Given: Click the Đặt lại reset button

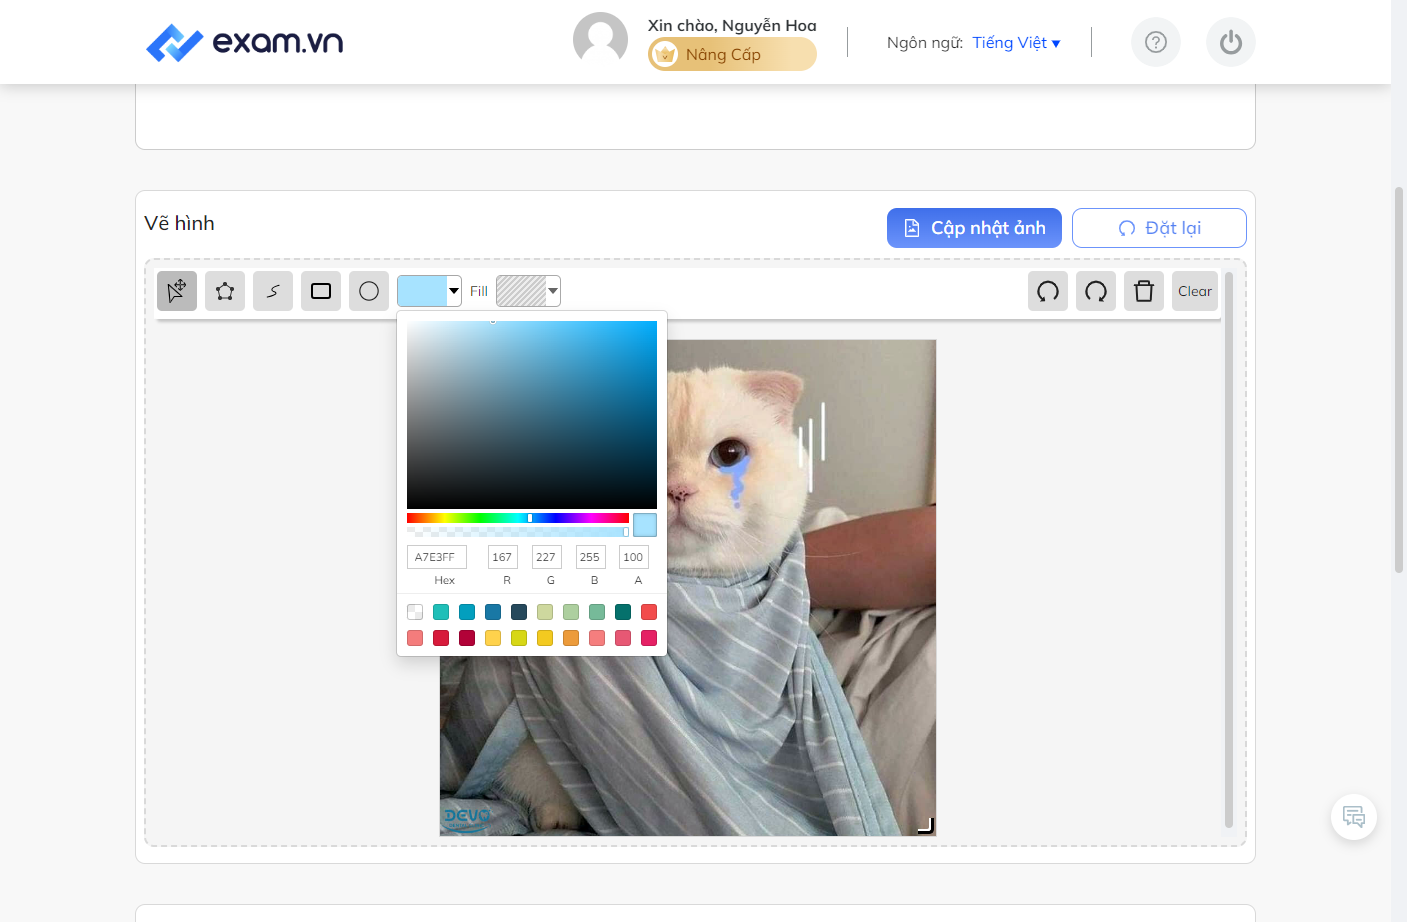Looking at the screenshot, I should 1159,228.
